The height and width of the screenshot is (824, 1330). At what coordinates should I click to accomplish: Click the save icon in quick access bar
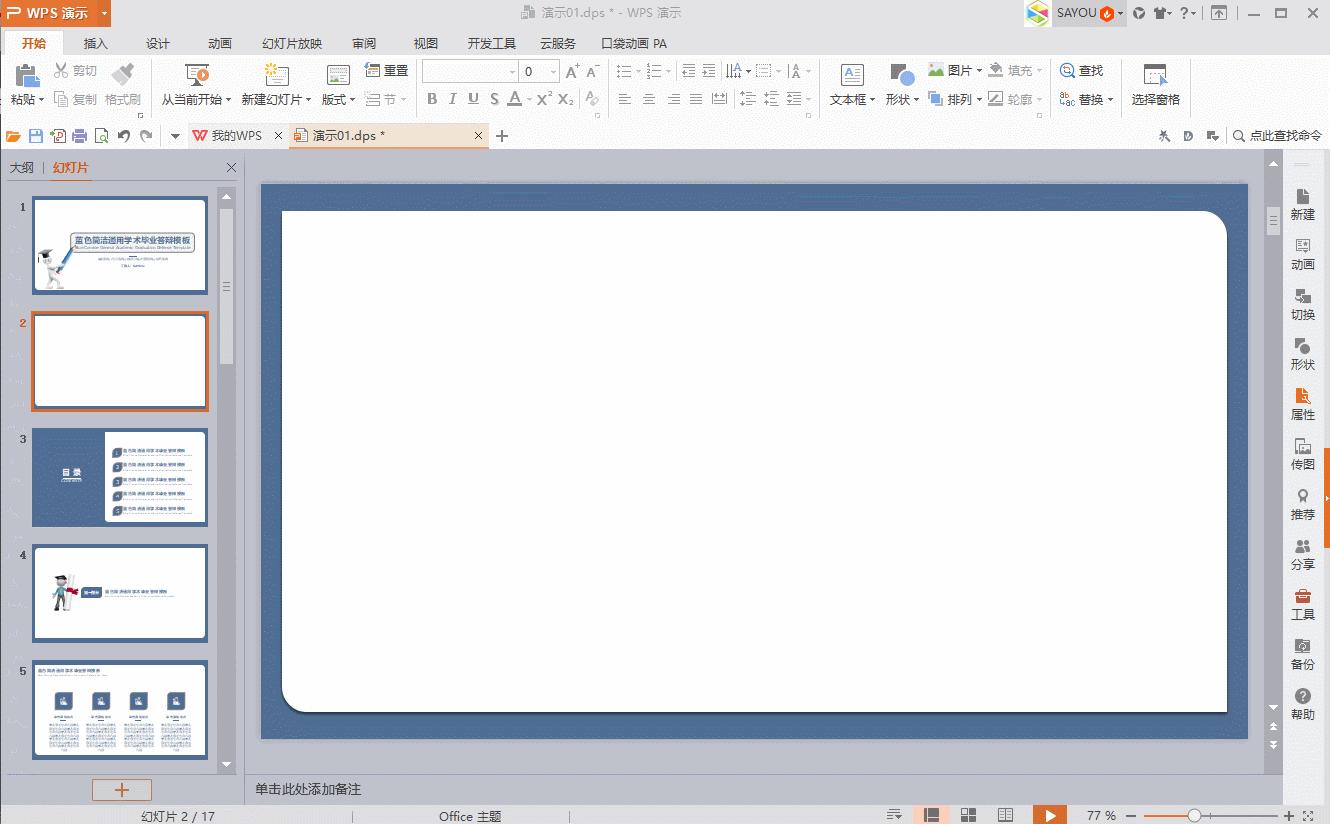click(x=36, y=136)
